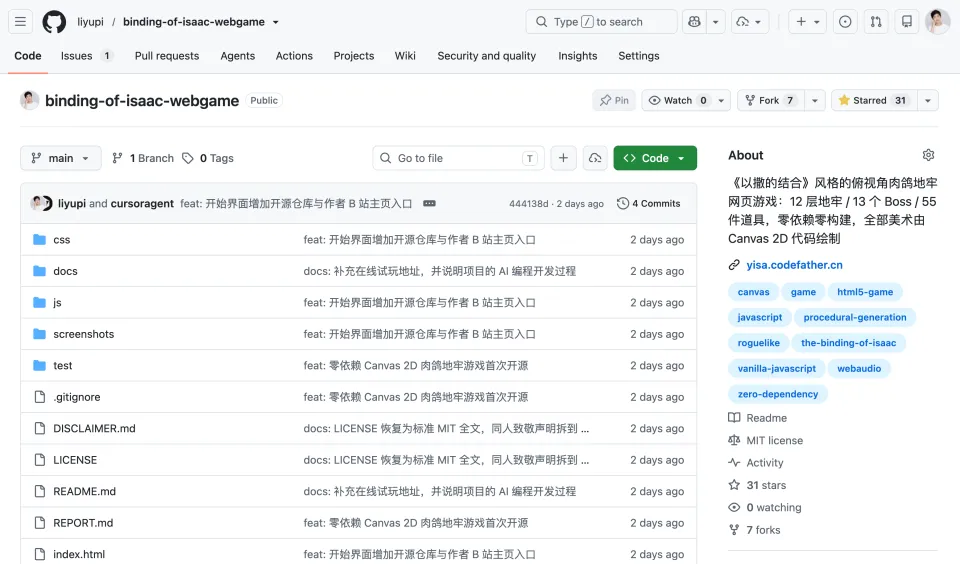Select the roguelike topic tag

click(x=759, y=343)
